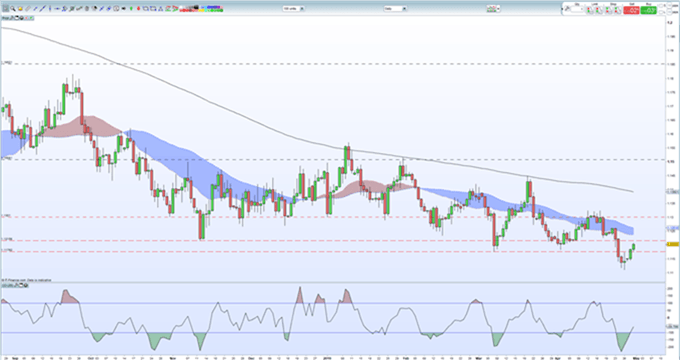Click the green Buy button
The width and height of the screenshot is (680, 360).
[648, 10]
